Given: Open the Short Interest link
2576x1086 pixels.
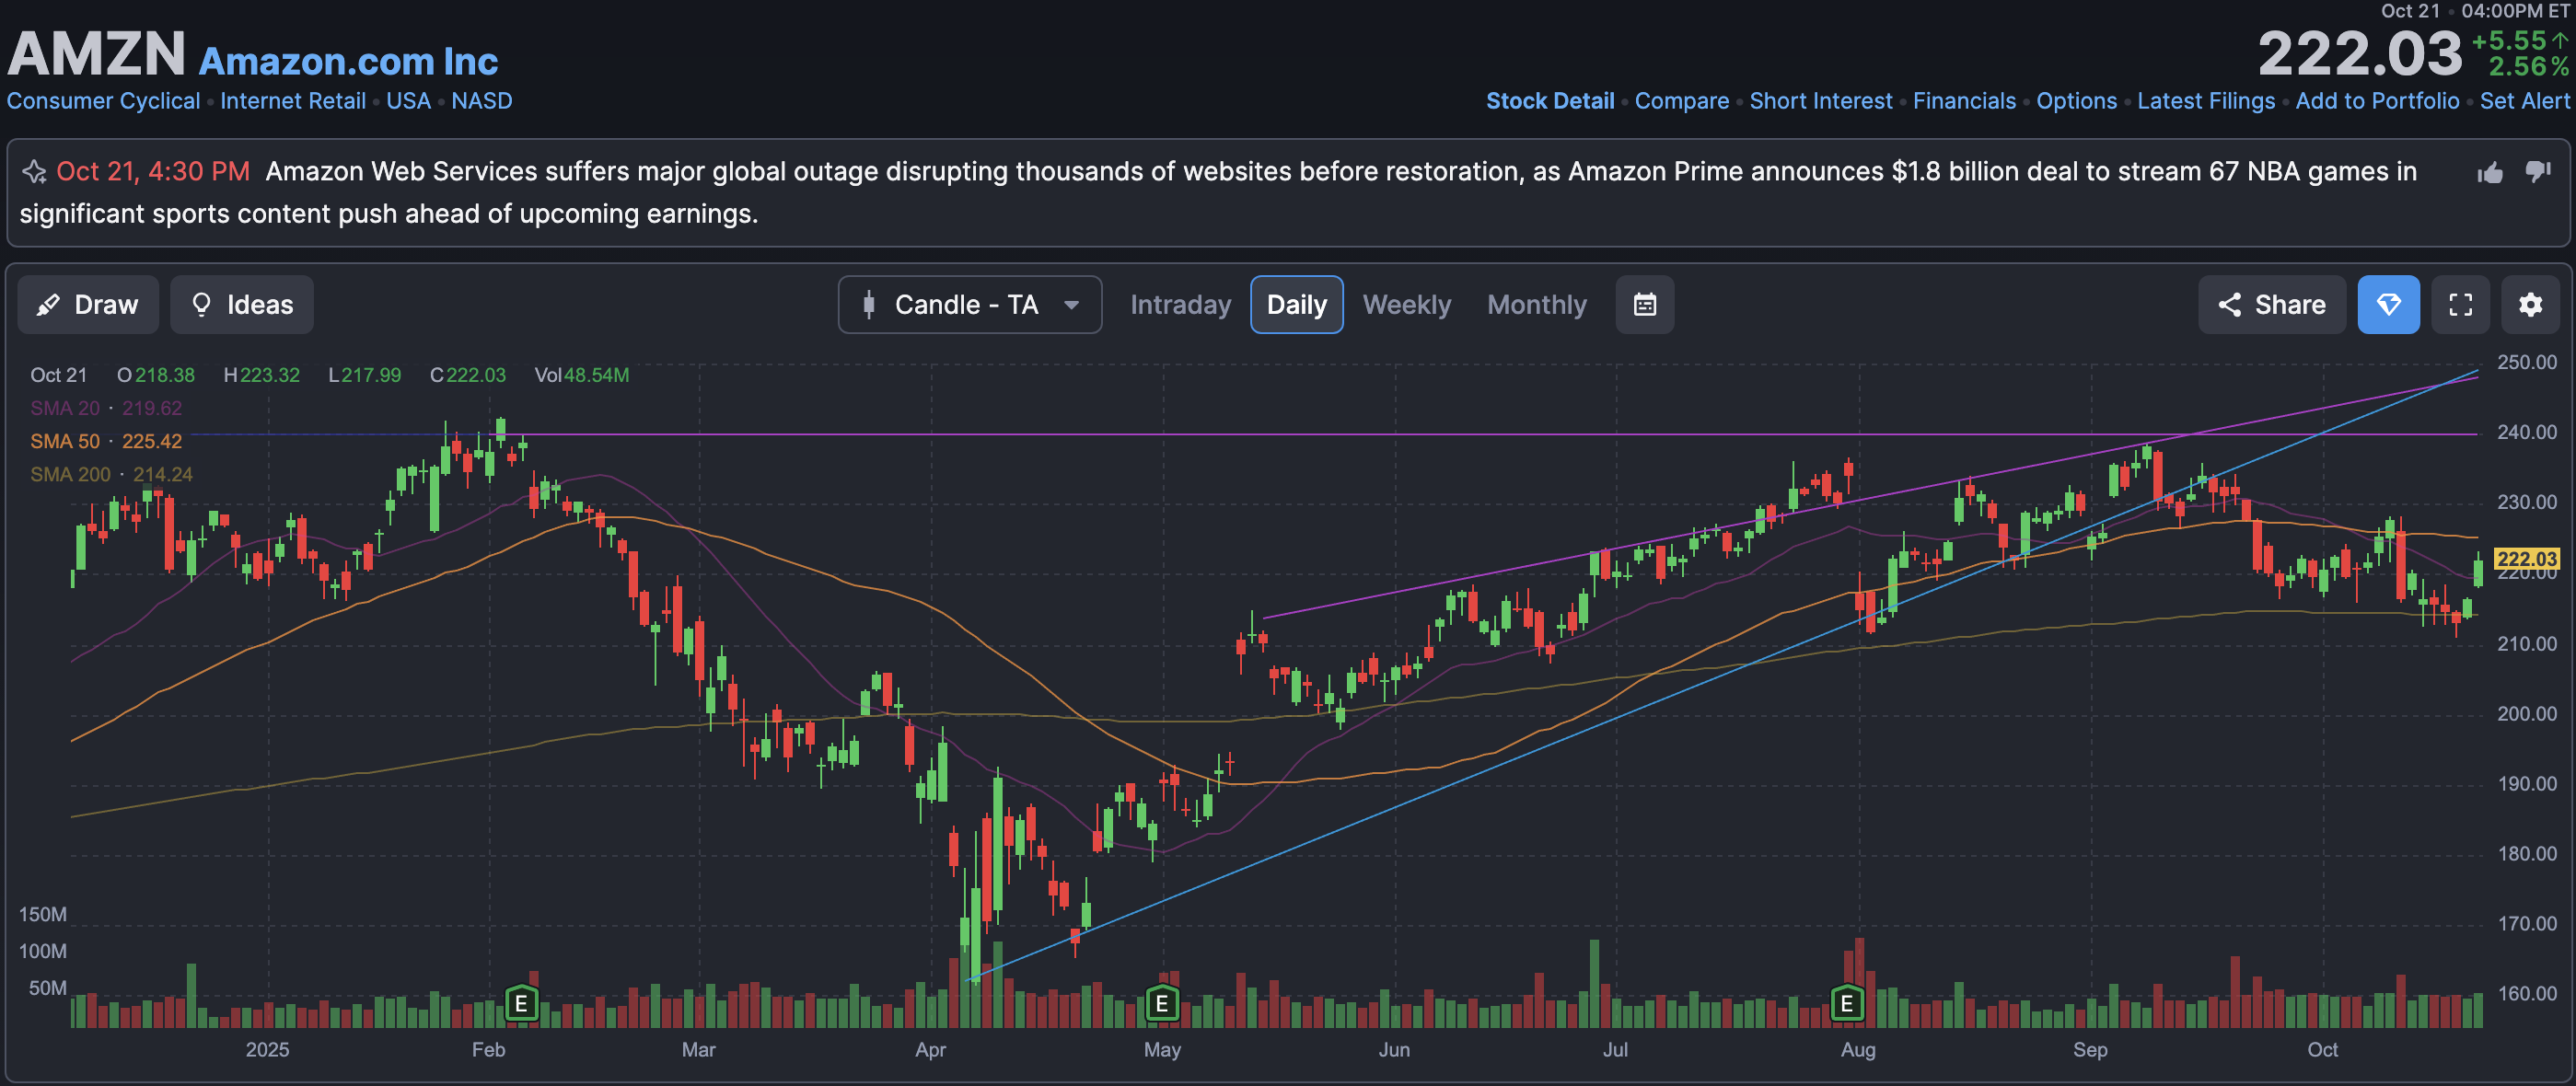Looking at the screenshot, I should point(1820,101).
